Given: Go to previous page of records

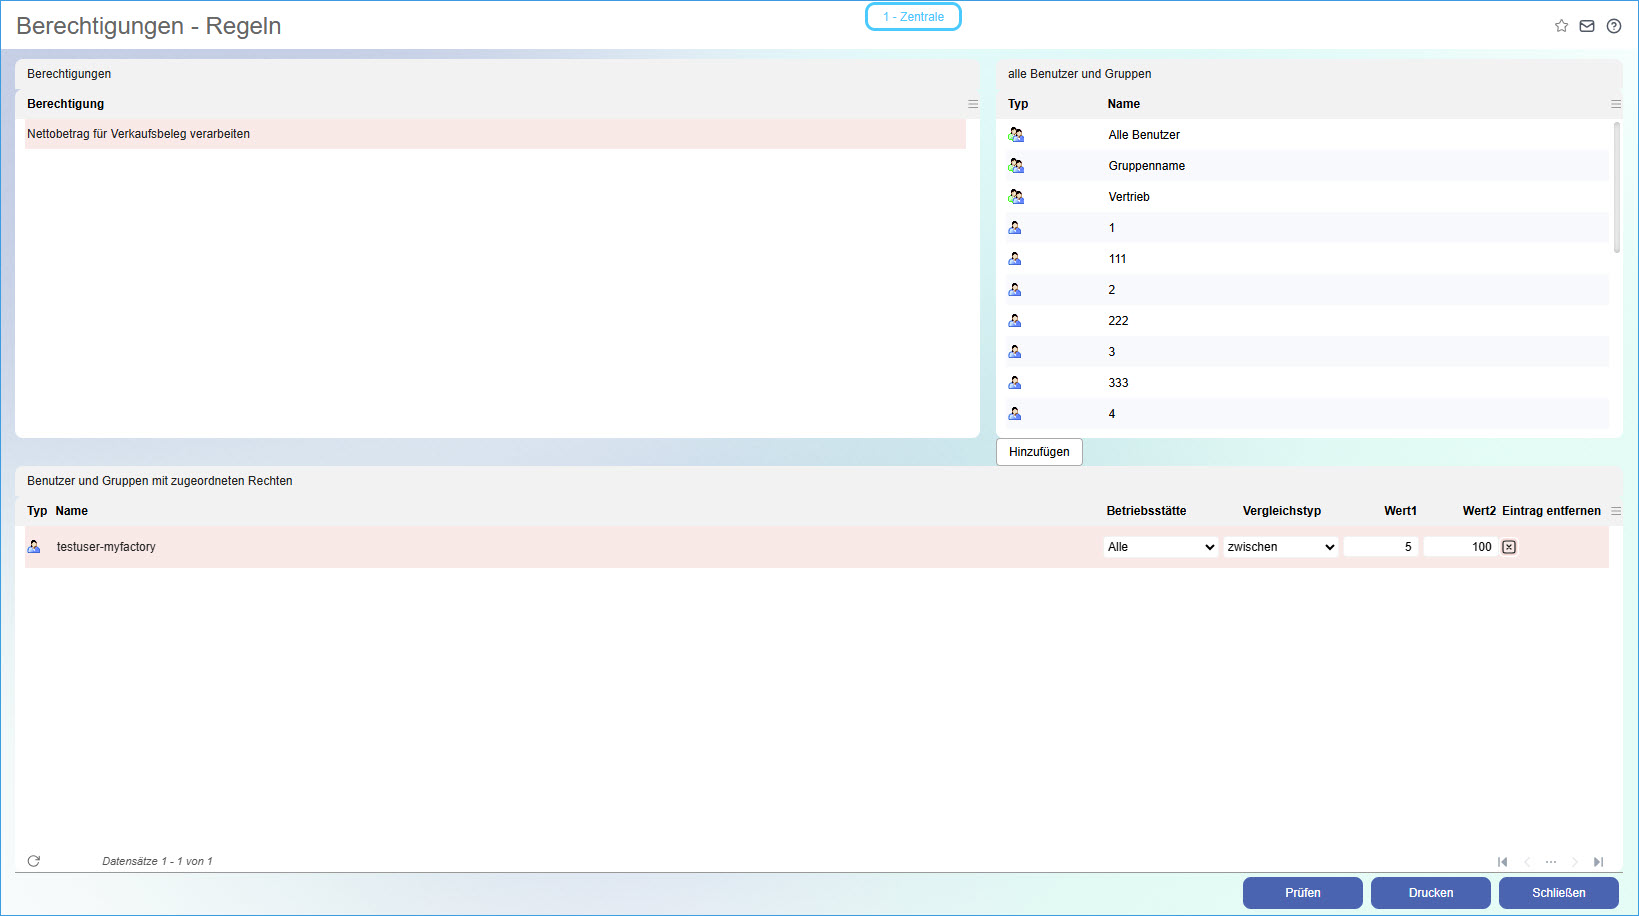Looking at the screenshot, I should [x=1527, y=862].
